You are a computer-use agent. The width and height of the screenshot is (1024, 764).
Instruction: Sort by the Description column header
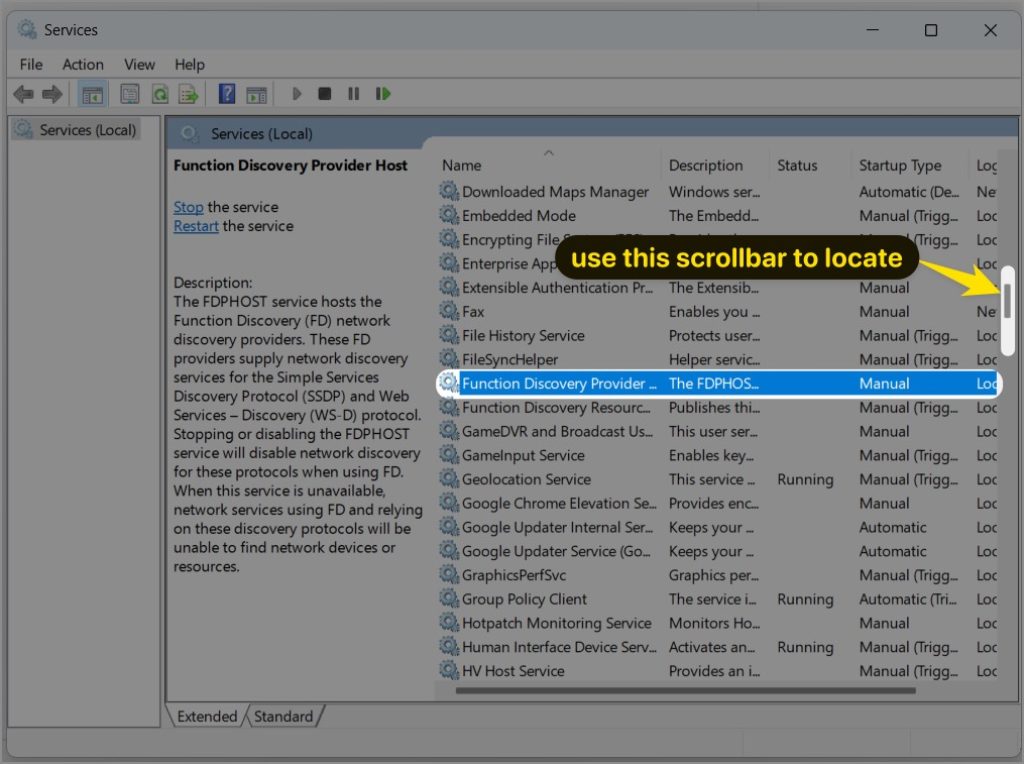pyautogui.click(x=715, y=165)
